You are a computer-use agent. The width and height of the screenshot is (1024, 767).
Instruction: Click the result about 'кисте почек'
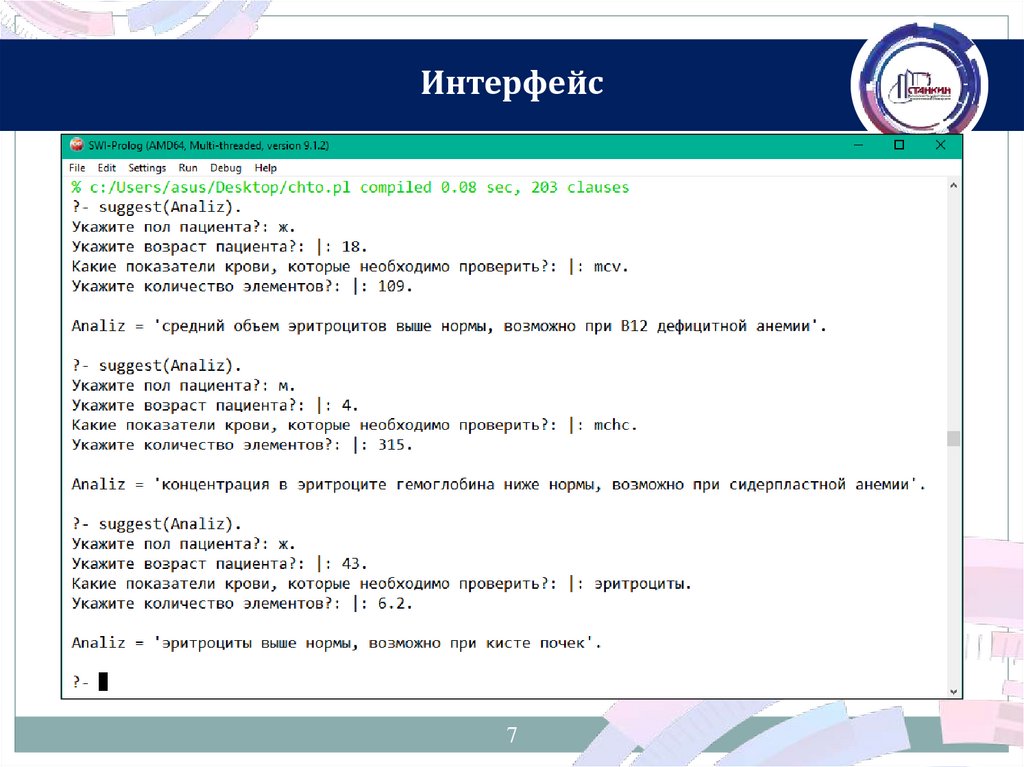[x=336, y=644]
